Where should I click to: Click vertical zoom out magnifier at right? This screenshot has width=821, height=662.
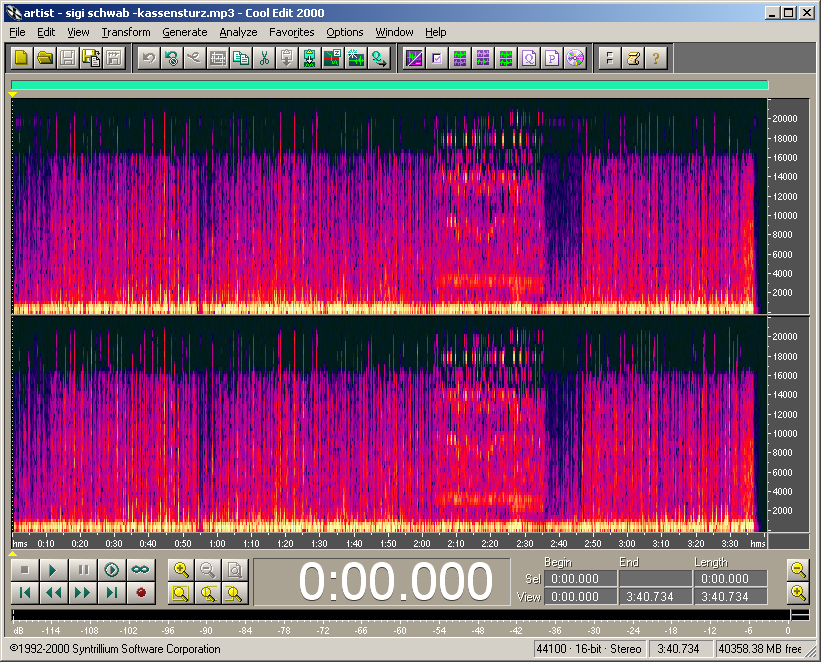tap(797, 570)
